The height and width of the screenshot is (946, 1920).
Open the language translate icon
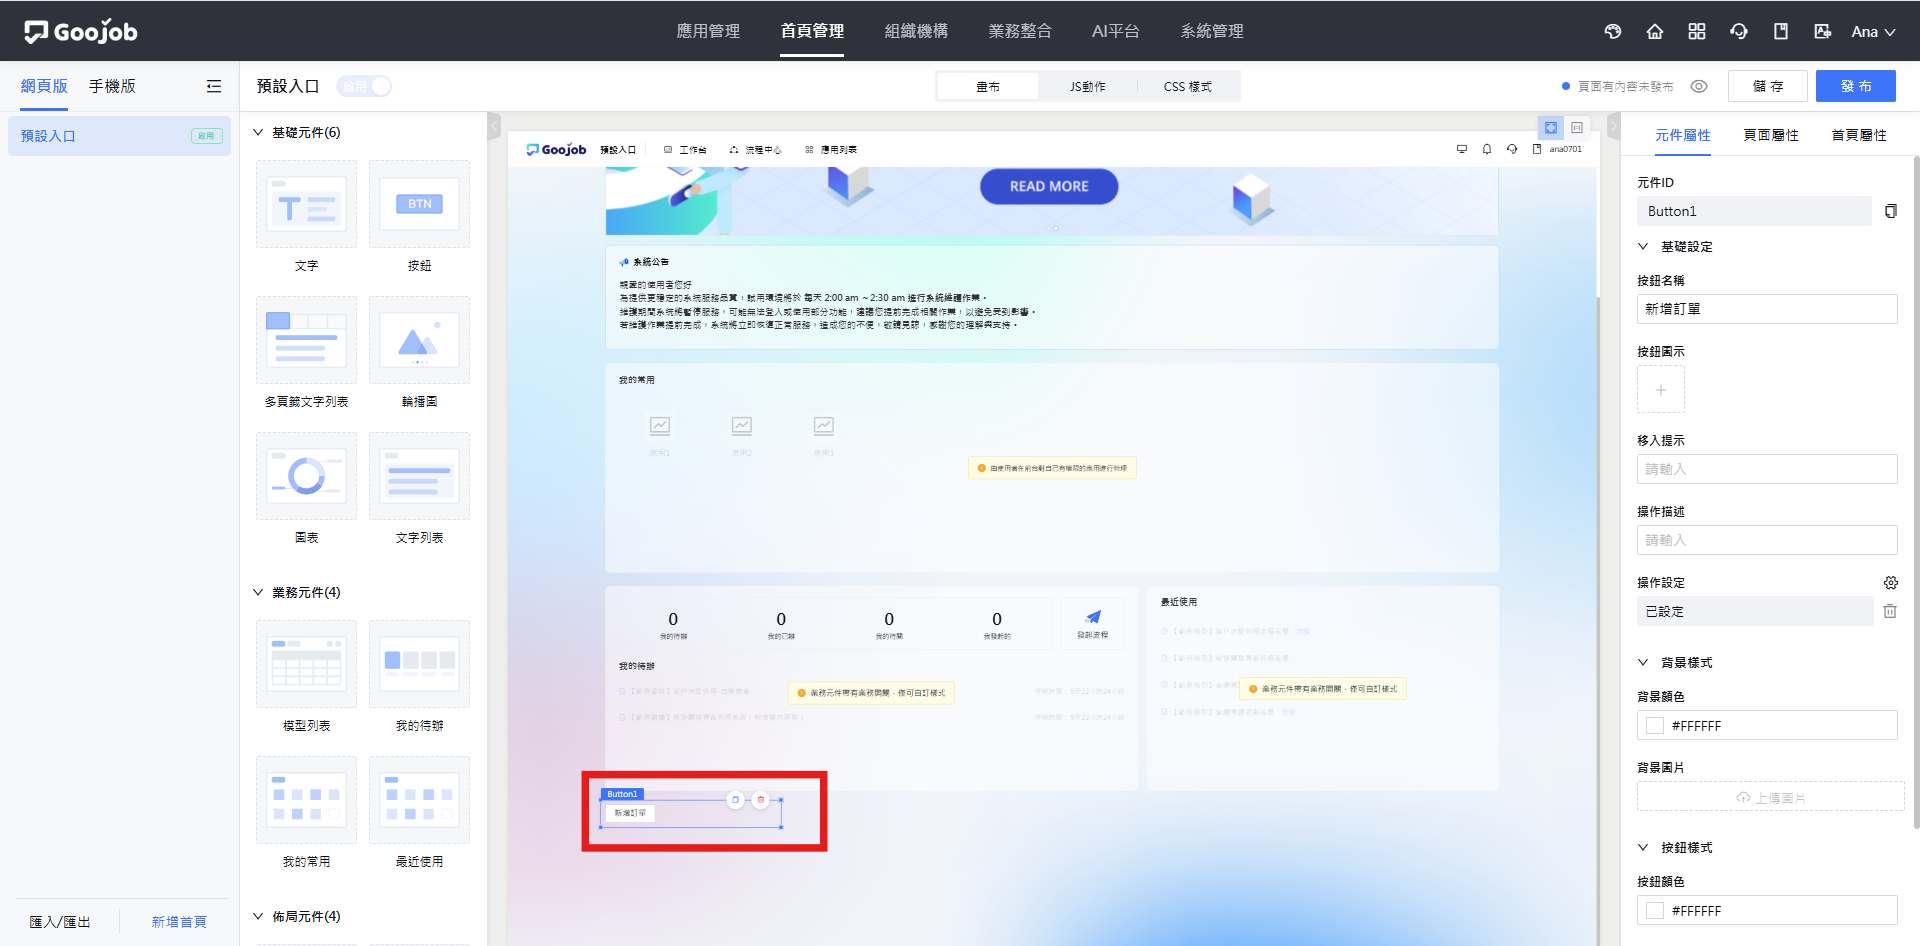click(x=1822, y=31)
